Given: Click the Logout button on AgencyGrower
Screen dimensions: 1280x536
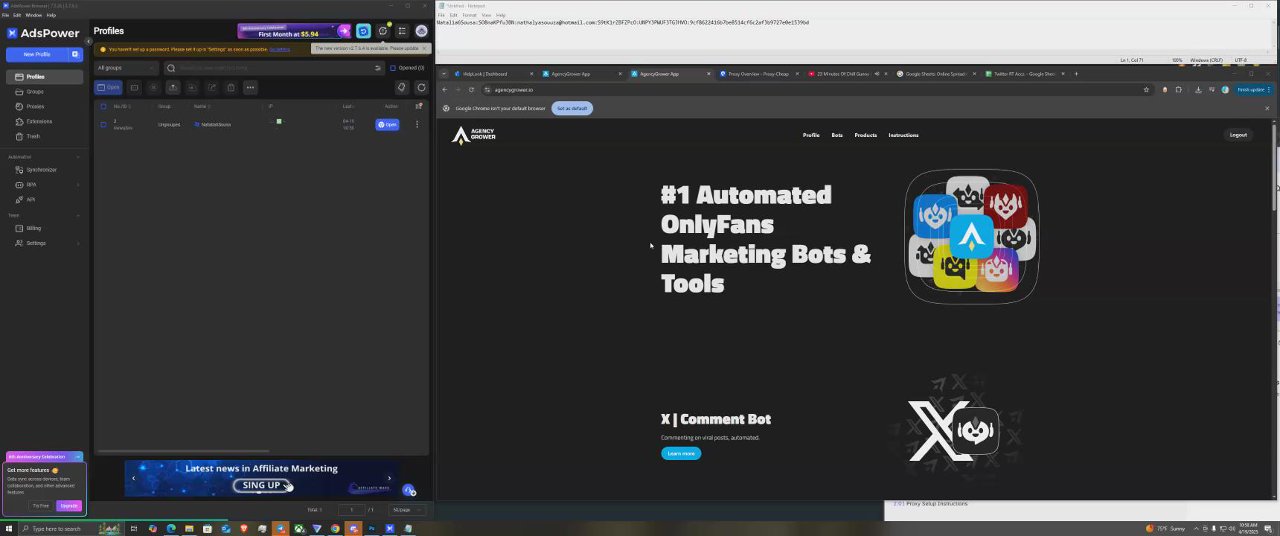Looking at the screenshot, I should [1238, 135].
